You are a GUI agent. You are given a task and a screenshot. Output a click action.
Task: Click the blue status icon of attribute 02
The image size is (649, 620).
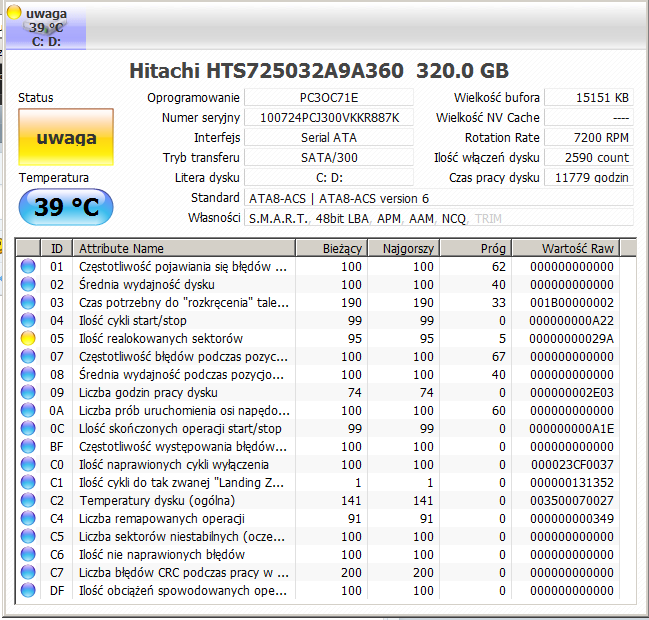(x=28, y=284)
